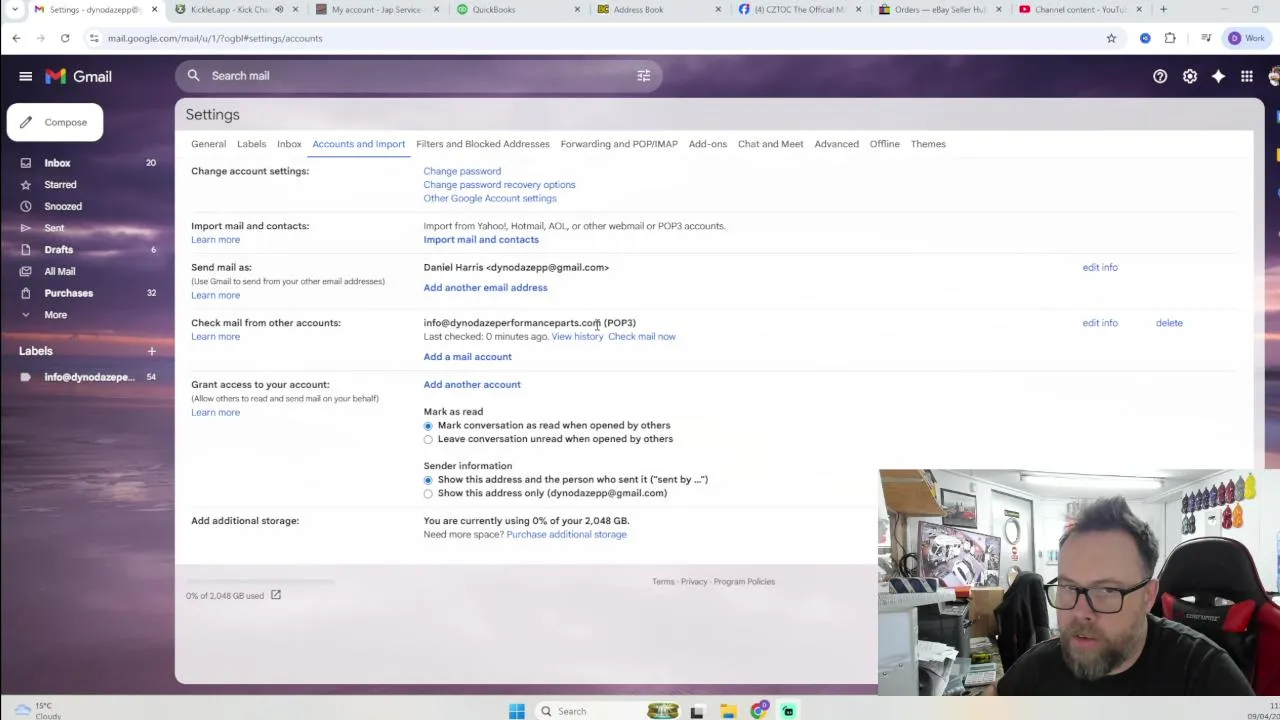Open Settings gear icon
This screenshot has width=1280, height=720.
1190,77
